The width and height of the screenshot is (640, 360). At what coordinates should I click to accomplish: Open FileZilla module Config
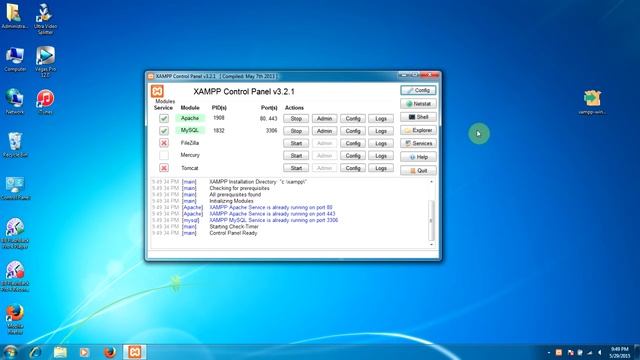coord(353,143)
